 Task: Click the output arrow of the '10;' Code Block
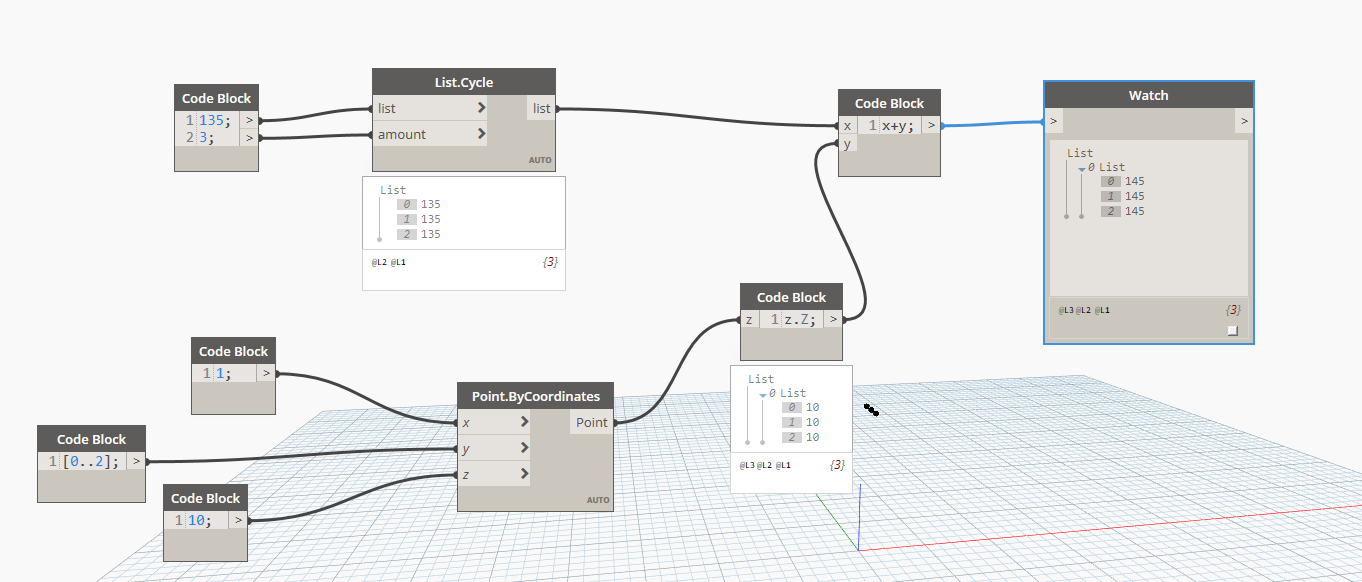(x=238, y=520)
